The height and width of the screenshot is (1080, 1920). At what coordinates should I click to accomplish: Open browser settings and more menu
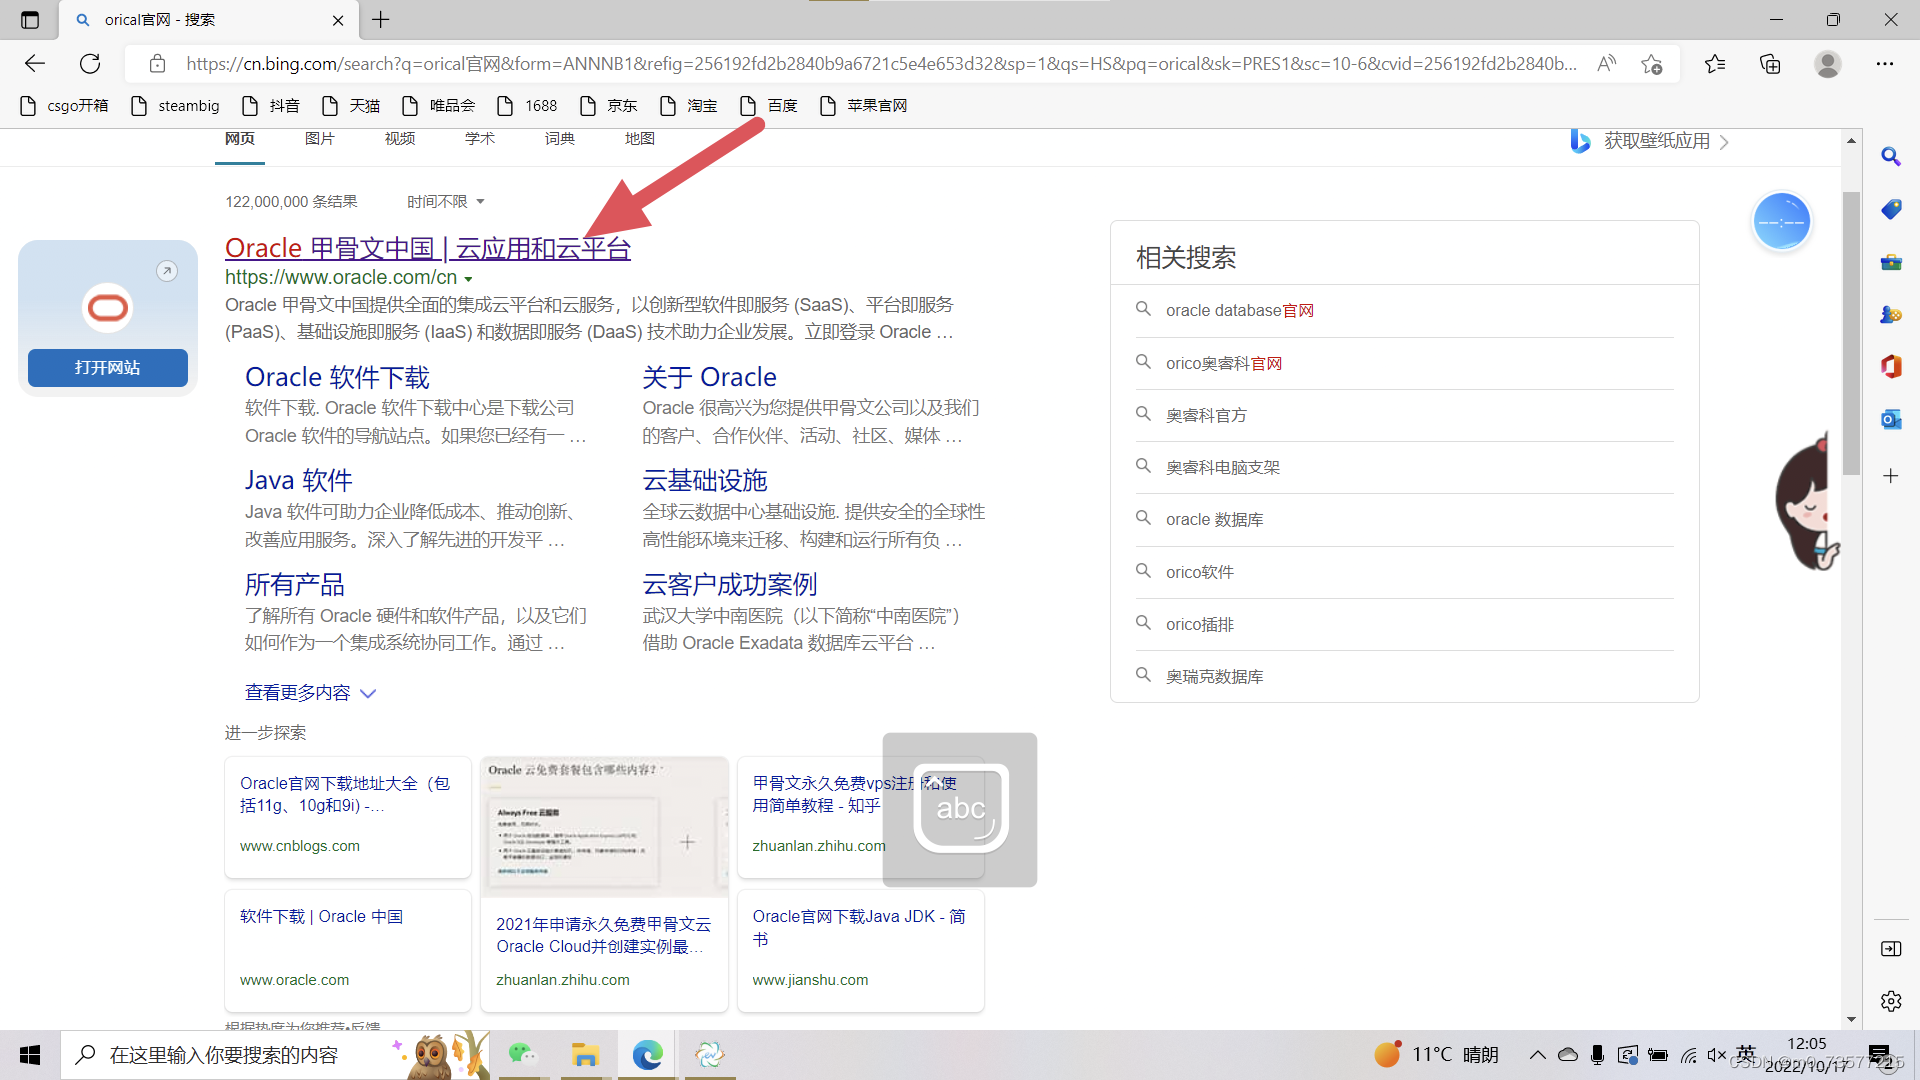pyautogui.click(x=1885, y=64)
